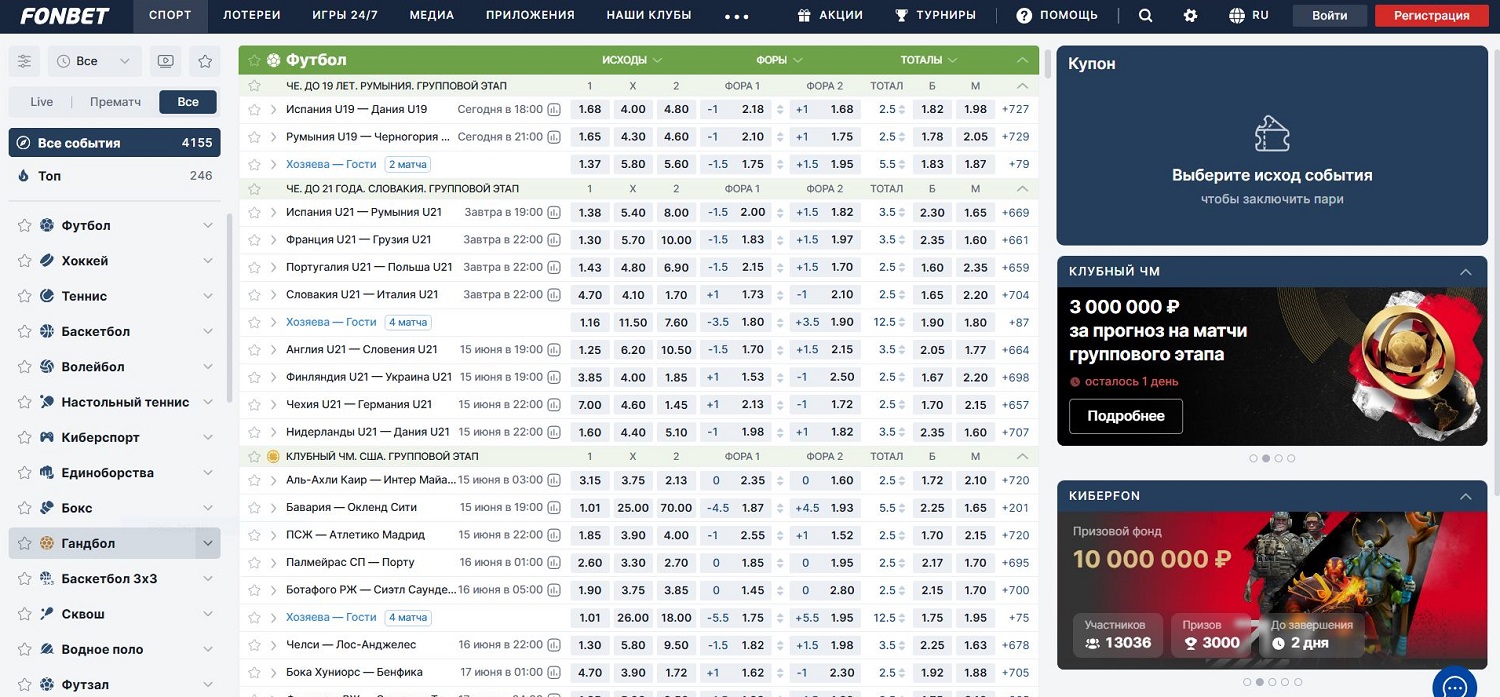The height and width of the screenshot is (697, 1500).
Task: Open statistics icon for Финляндия U21 — Украина U21
Action: [554, 378]
